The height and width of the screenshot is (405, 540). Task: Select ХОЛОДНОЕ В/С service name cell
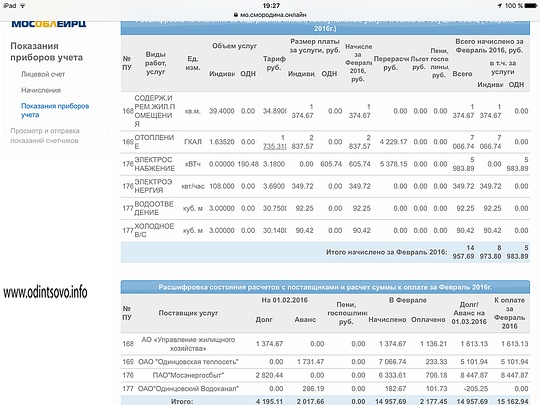click(154, 230)
